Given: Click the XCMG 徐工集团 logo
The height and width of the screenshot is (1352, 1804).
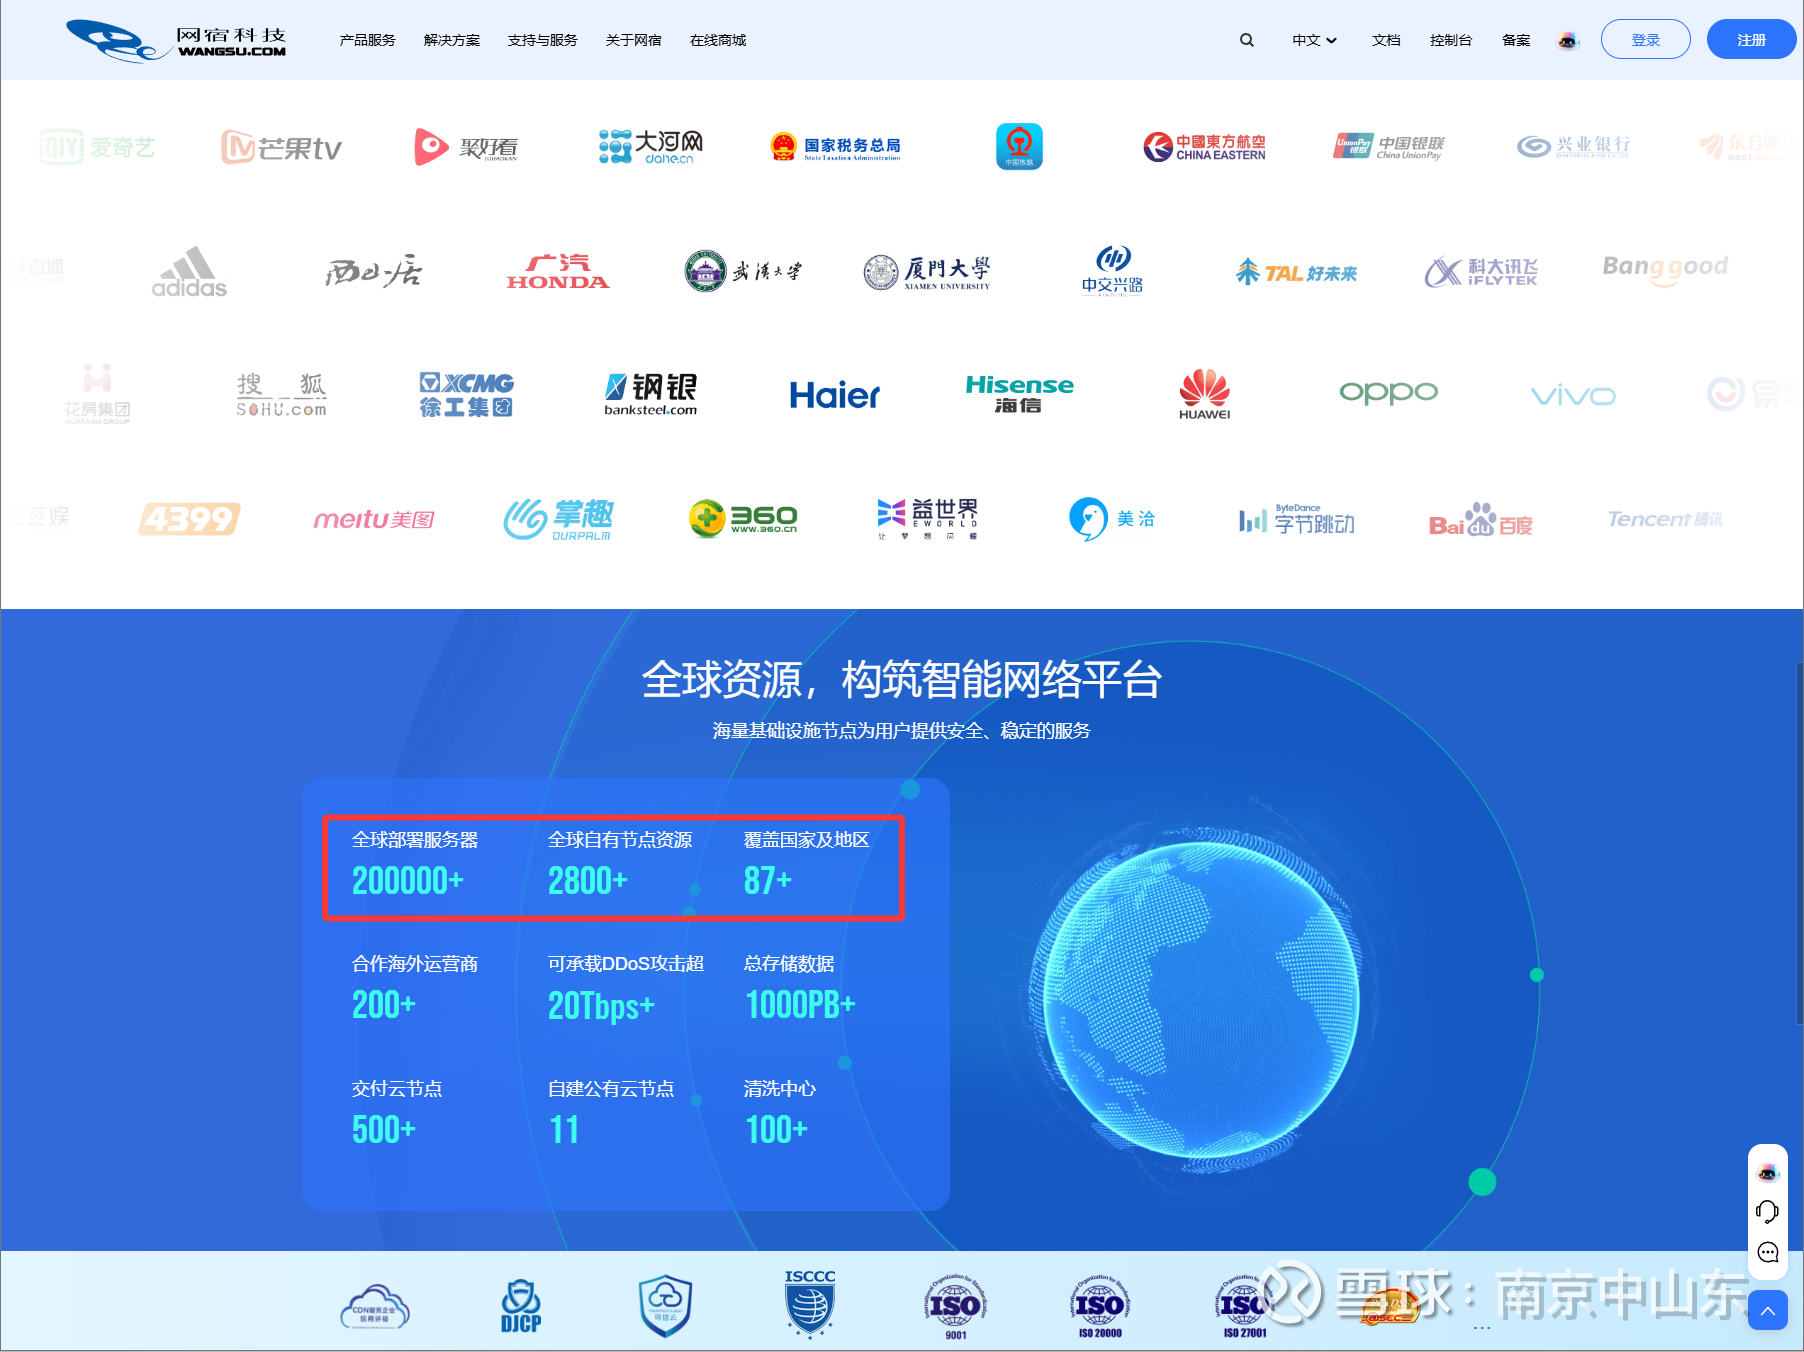Looking at the screenshot, I should (x=466, y=395).
